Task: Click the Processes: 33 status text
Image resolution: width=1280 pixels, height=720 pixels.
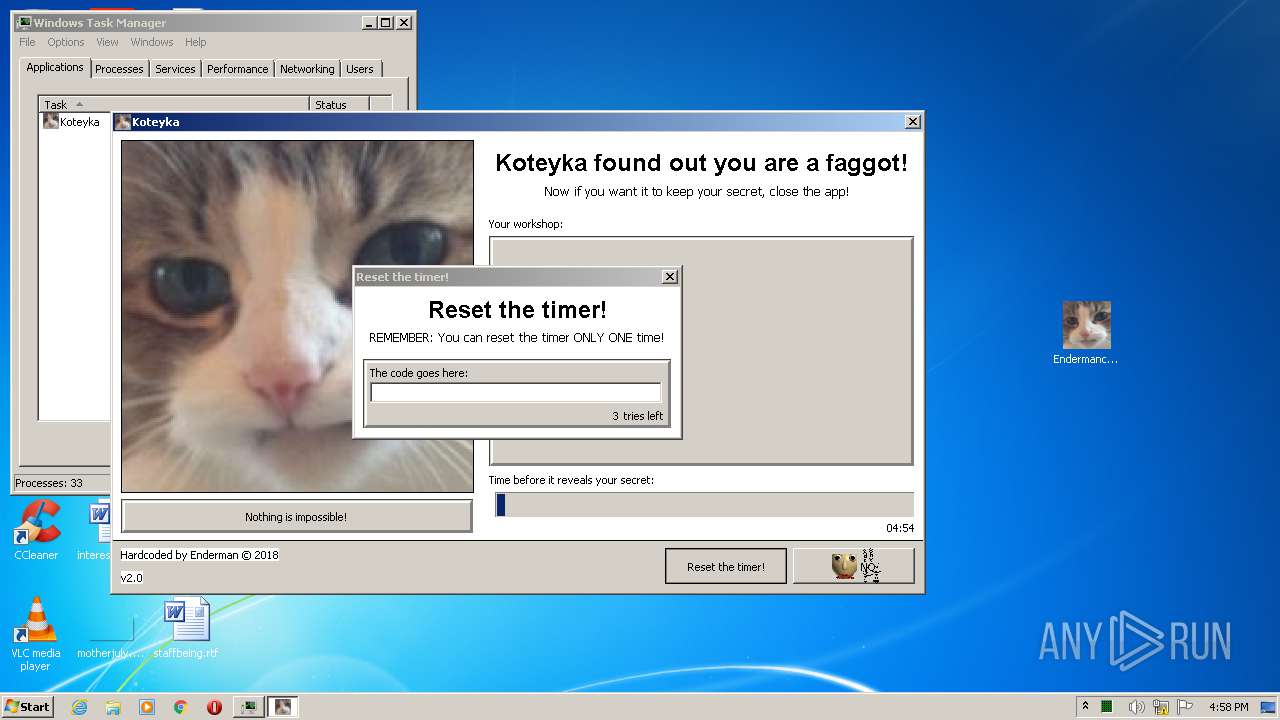Action: pos(49,483)
